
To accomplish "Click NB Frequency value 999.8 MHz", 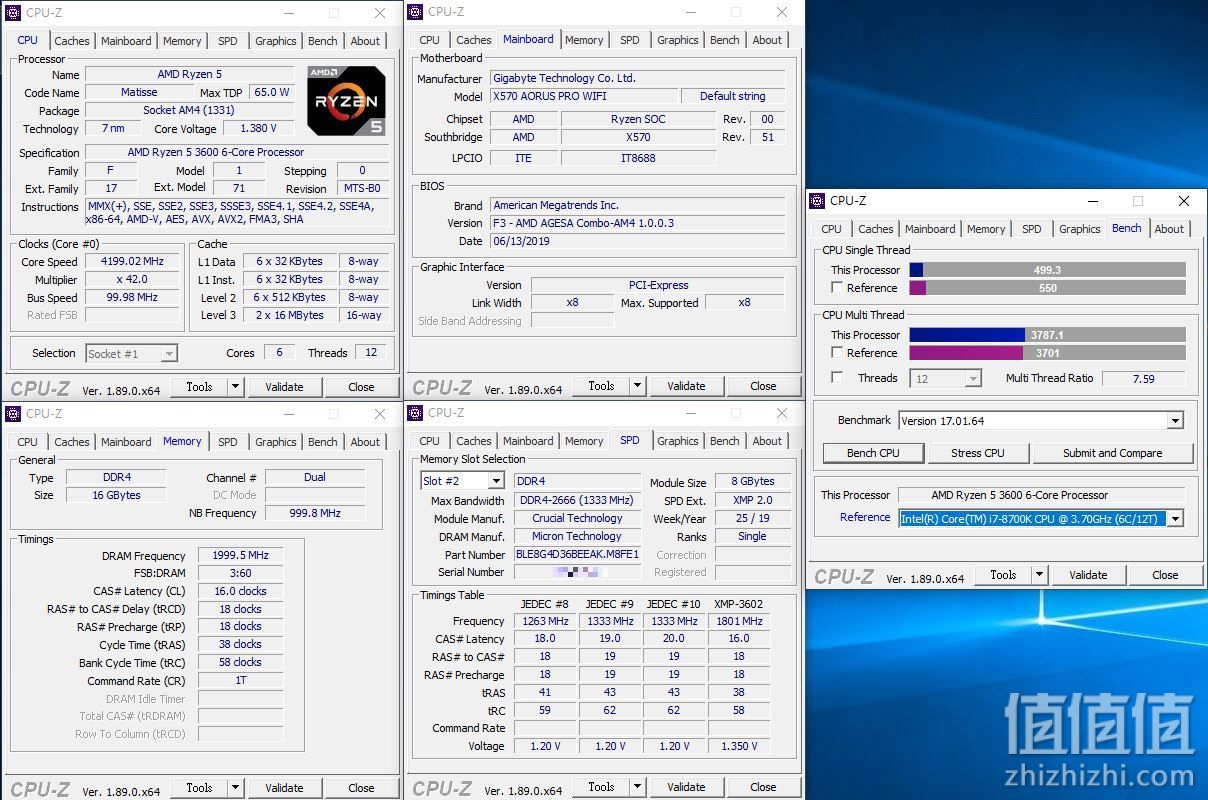I will pyautogui.click(x=315, y=513).
